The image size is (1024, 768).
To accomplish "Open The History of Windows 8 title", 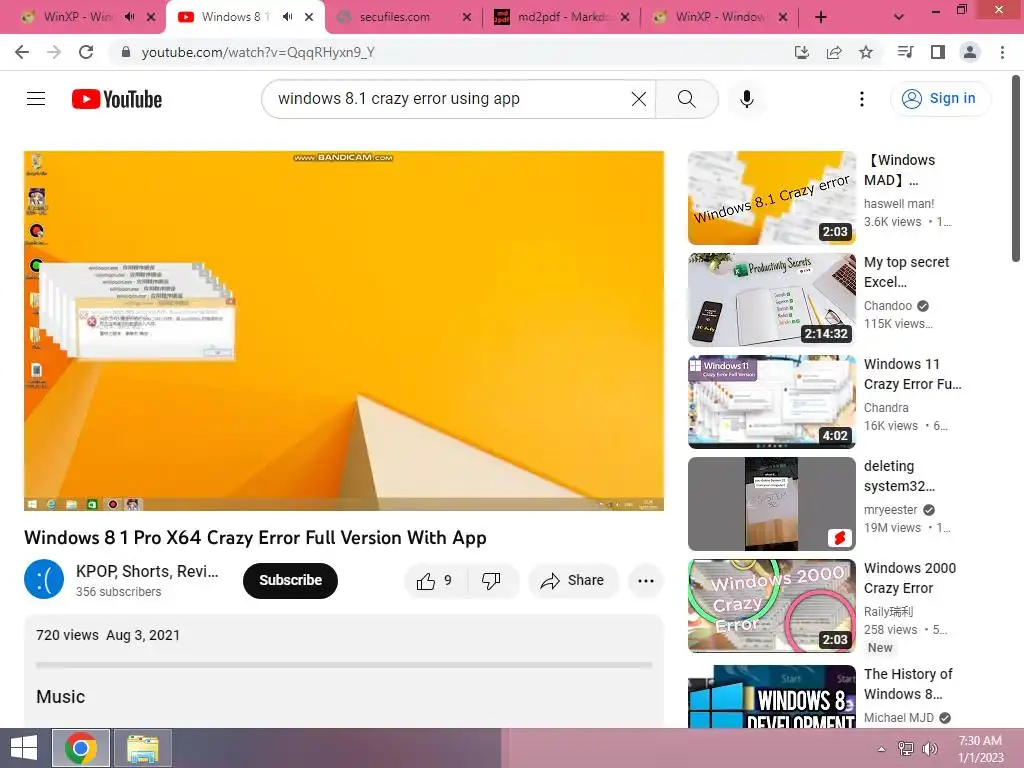I will (908, 684).
